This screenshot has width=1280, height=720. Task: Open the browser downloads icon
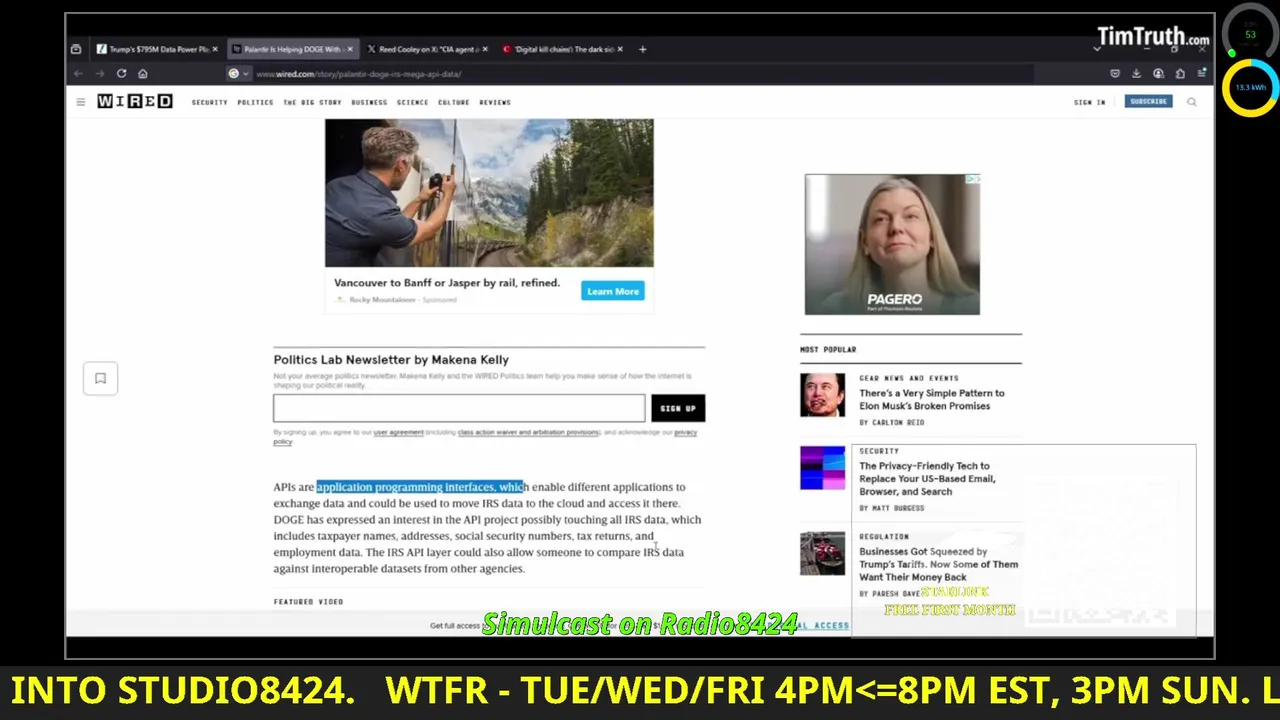pyautogui.click(x=1136, y=74)
